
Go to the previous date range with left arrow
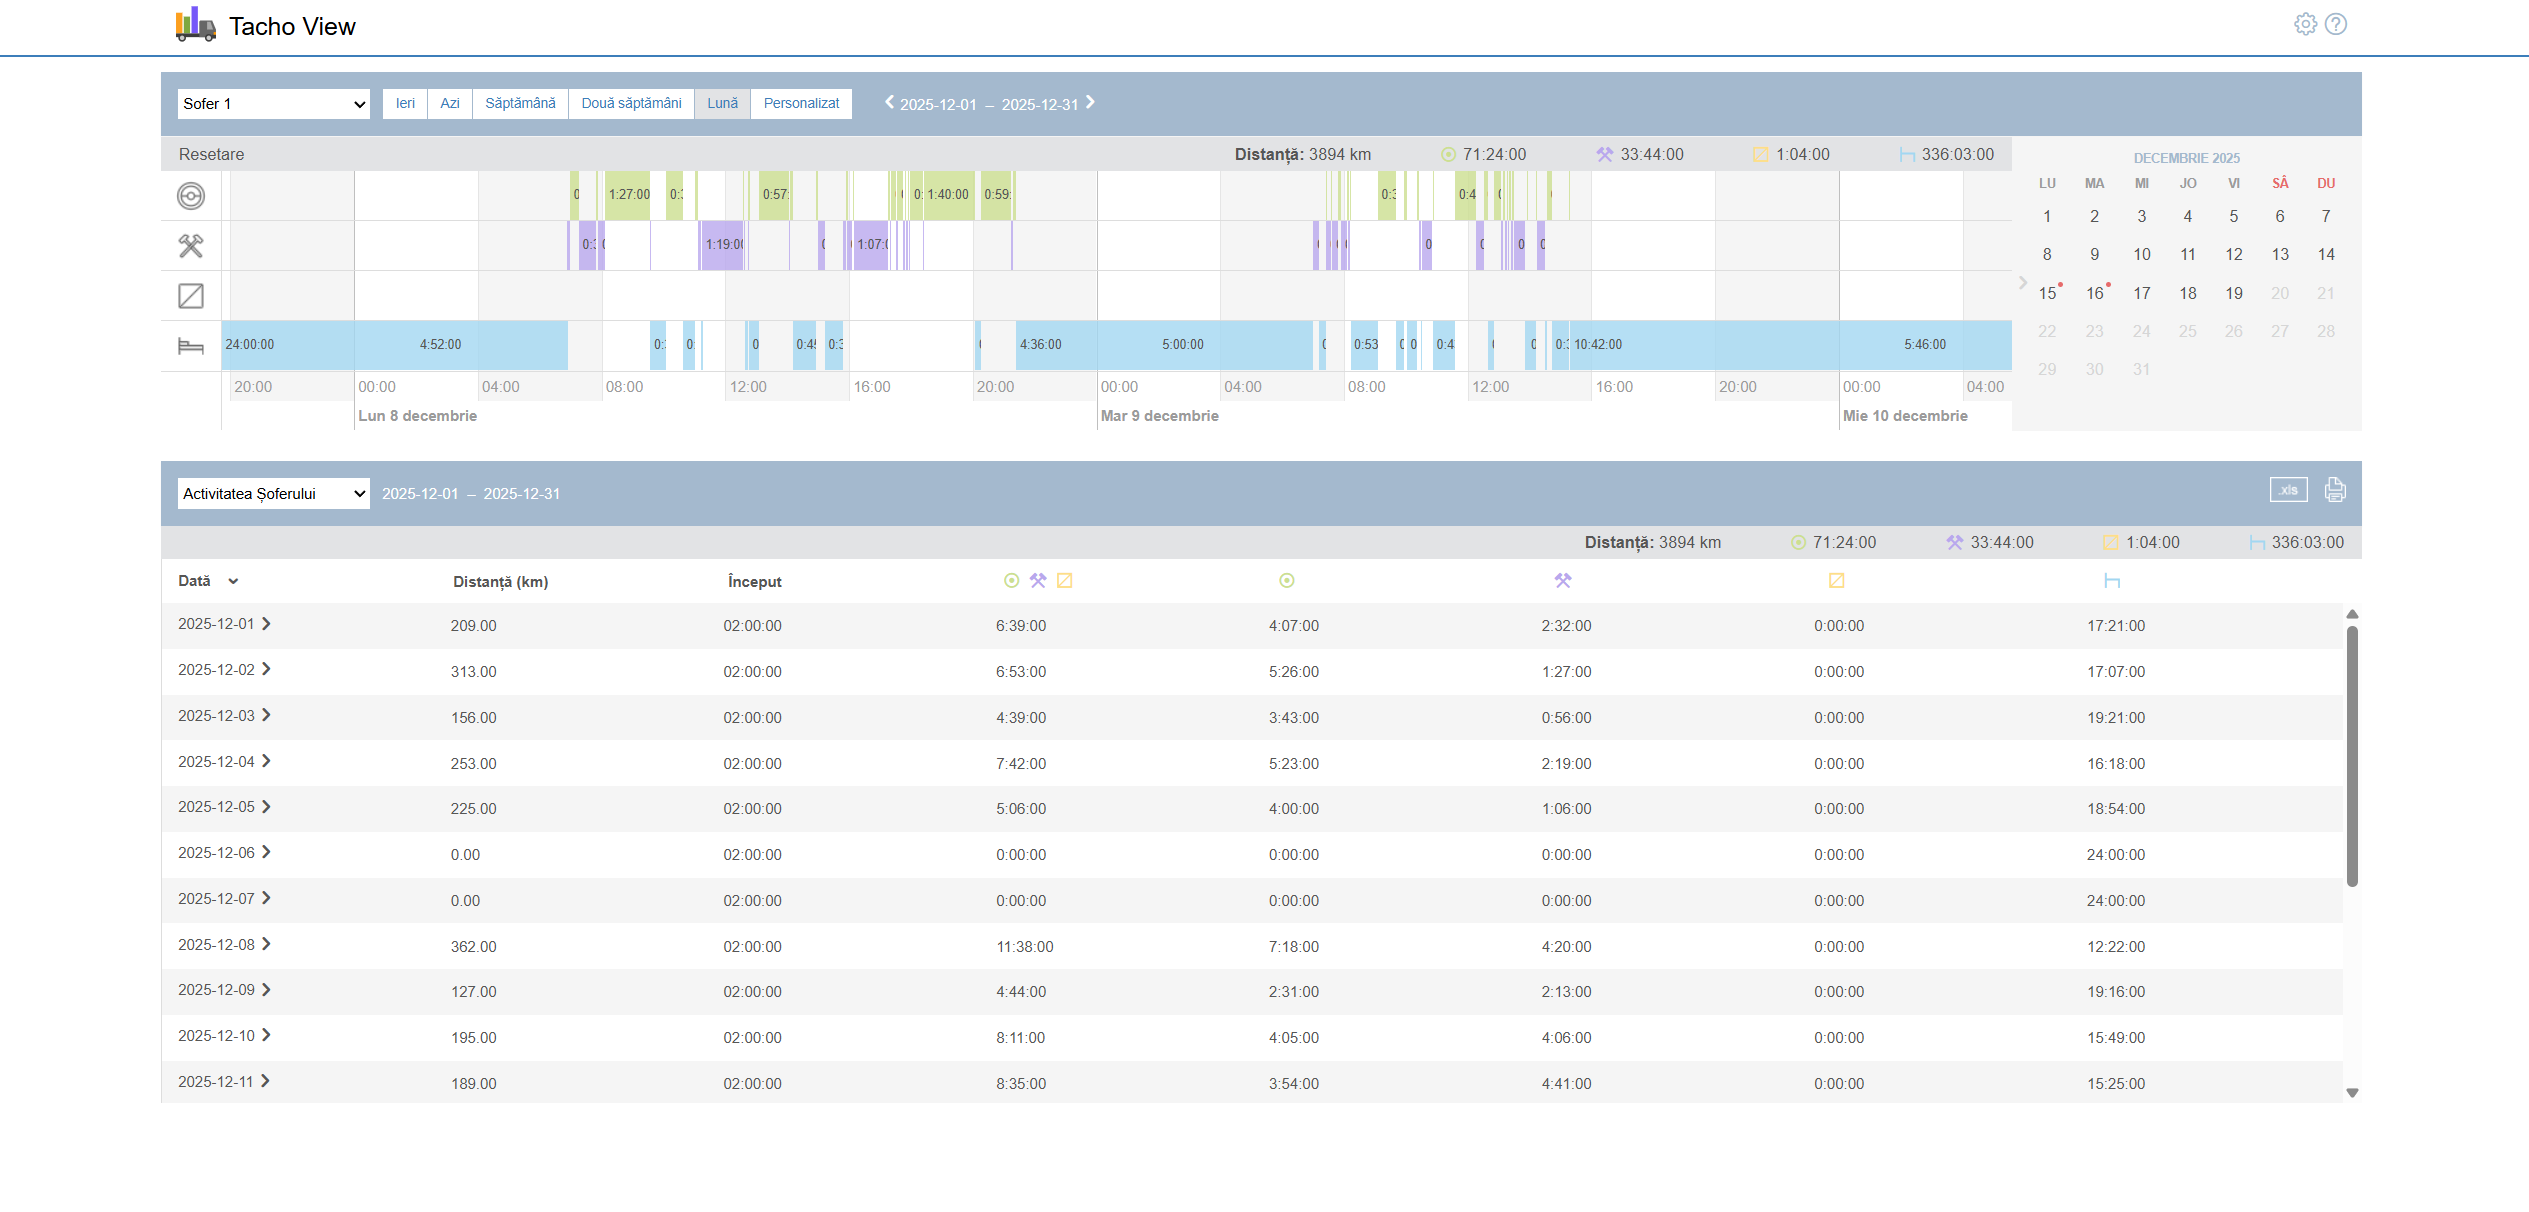(889, 102)
